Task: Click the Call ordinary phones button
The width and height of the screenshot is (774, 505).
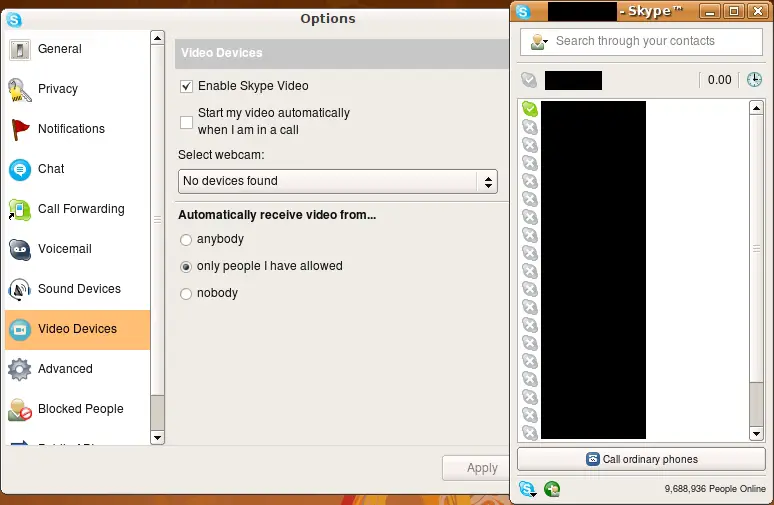Action: [641, 459]
